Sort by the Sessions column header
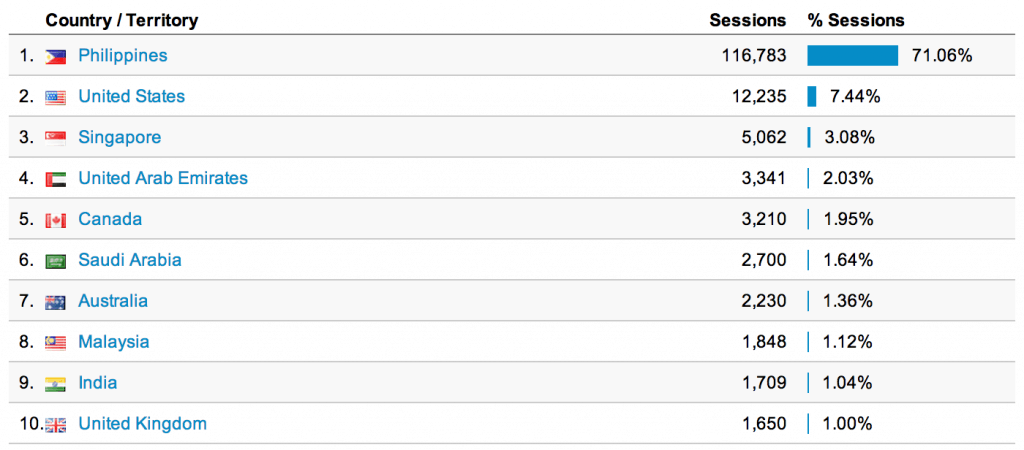Viewport: 1024px width, 450px height. (748, 20)
